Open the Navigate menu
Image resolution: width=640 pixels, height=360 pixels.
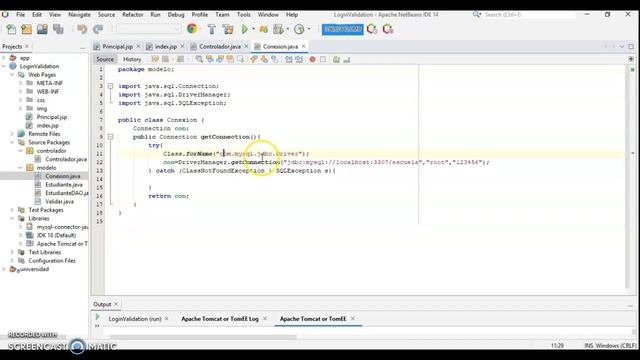79,14
